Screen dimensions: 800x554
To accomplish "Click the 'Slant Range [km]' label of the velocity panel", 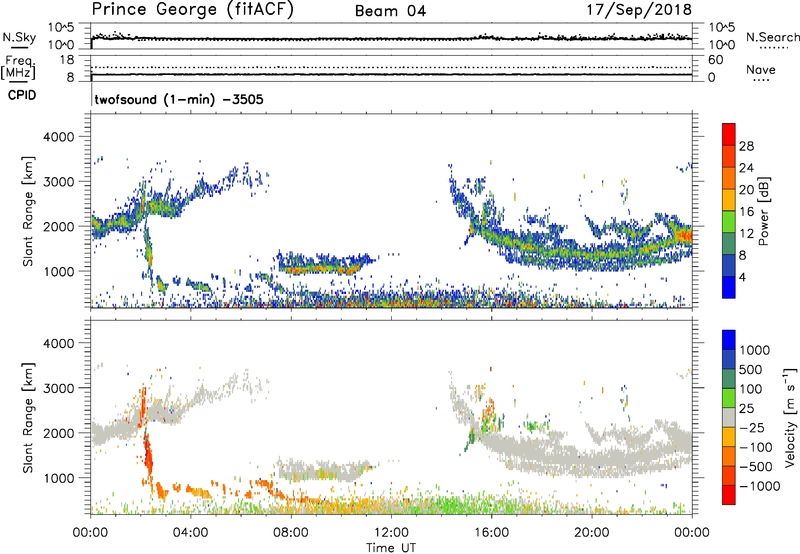I will pos(28,418).
